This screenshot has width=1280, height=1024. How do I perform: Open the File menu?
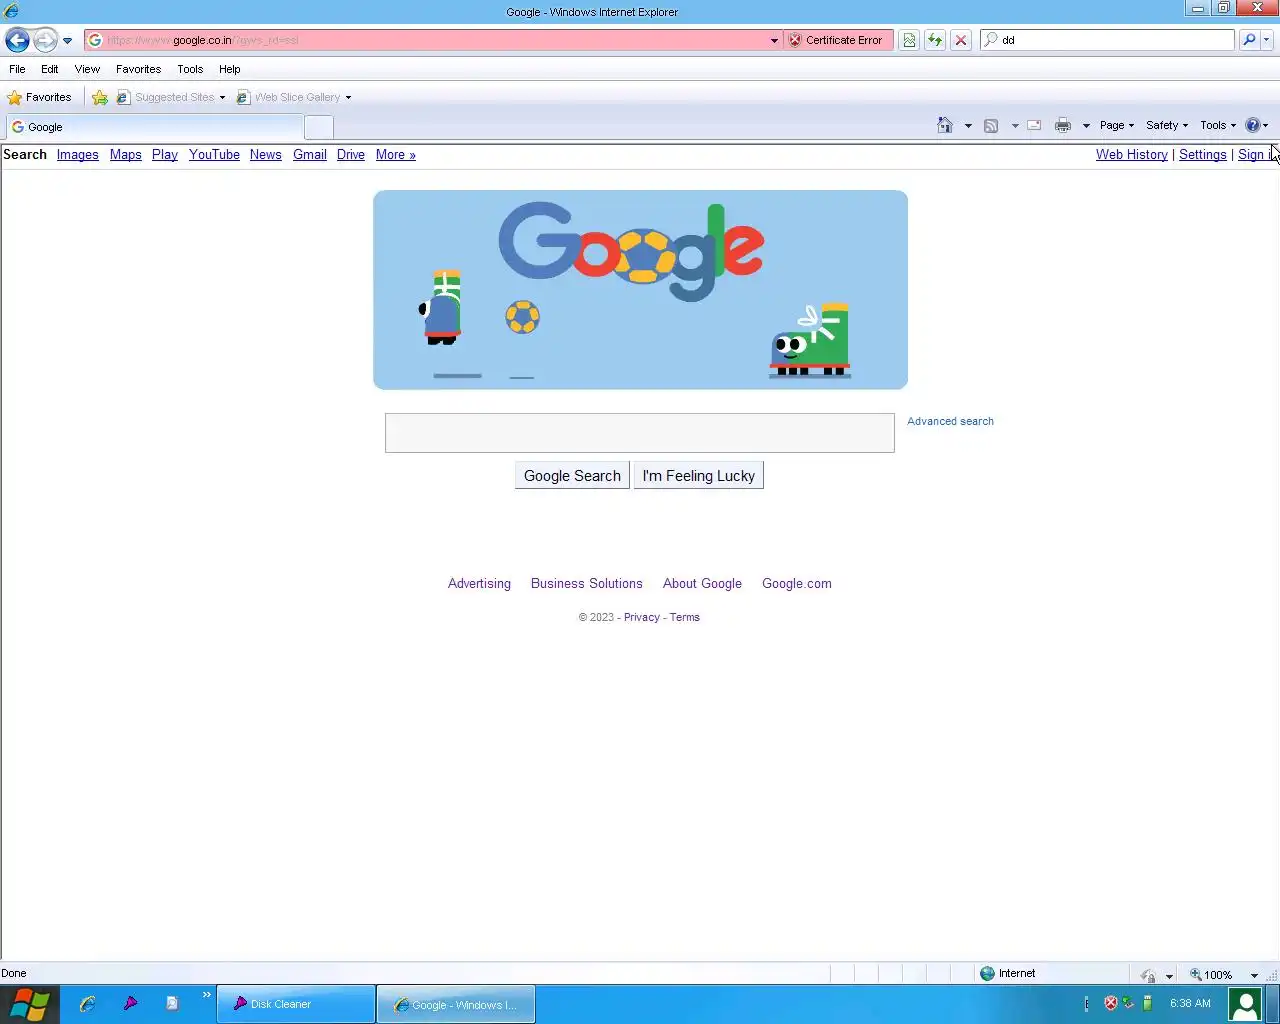[17, 69]
